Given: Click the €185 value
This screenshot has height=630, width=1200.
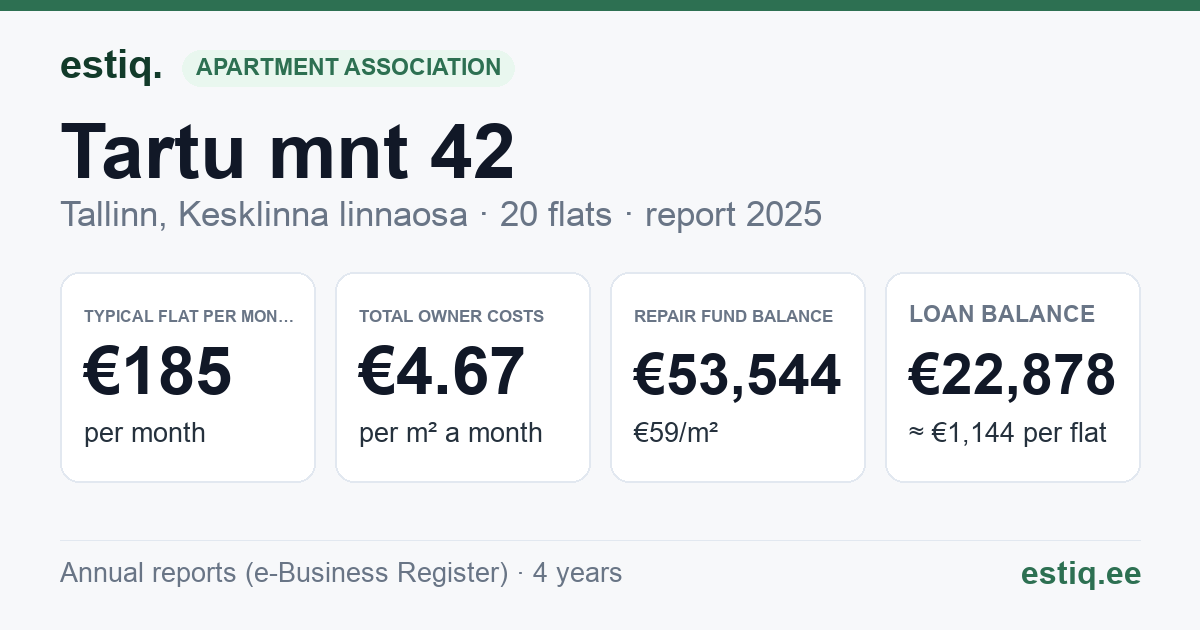Looking at the screenshot, I should click(158, 371).
